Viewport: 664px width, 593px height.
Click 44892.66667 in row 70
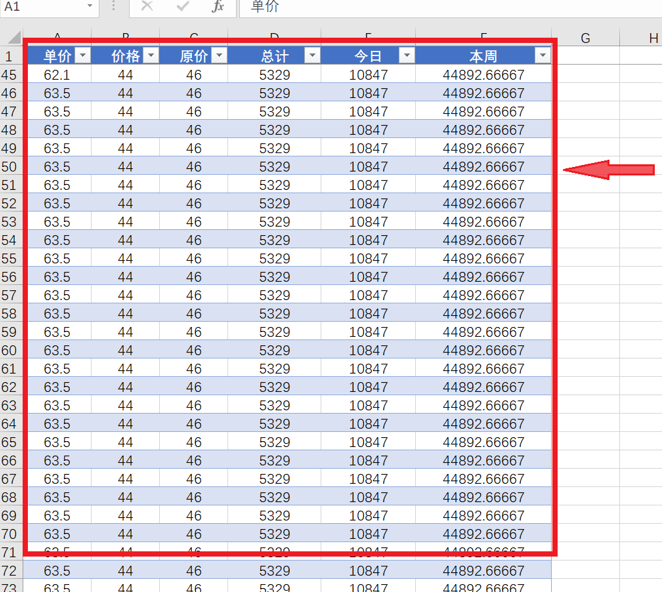tap(483, 534)
